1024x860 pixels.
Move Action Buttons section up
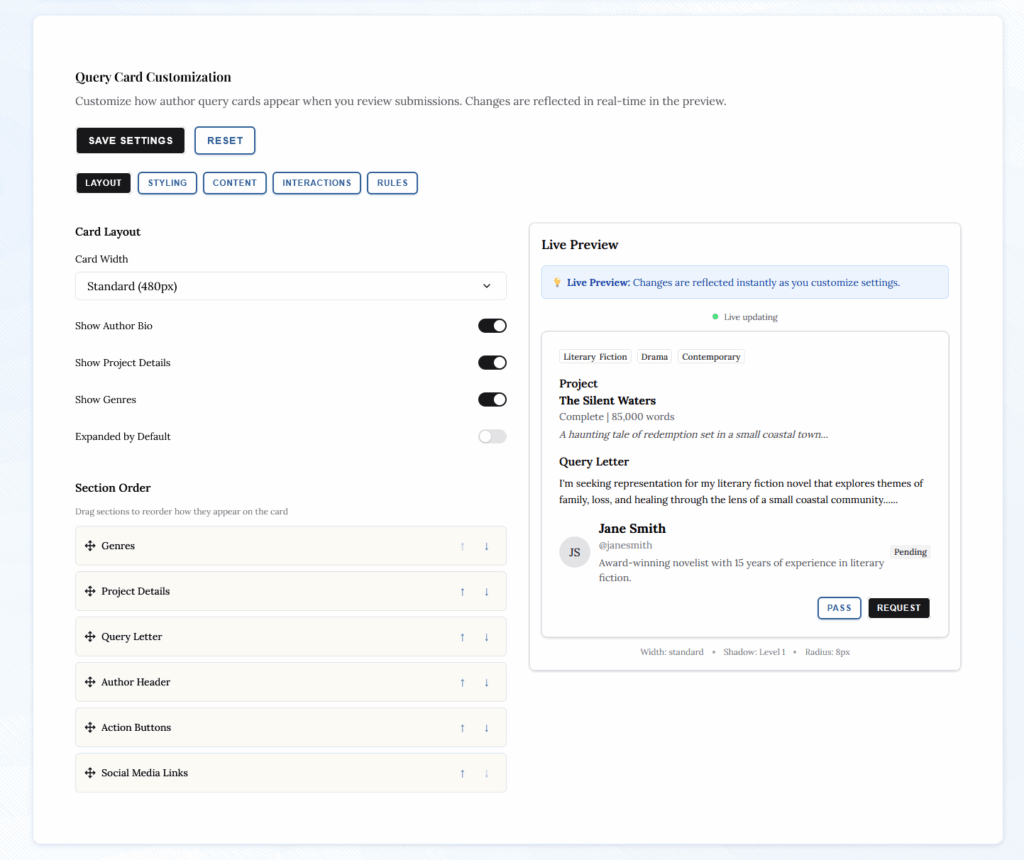[x=462, y=728]
